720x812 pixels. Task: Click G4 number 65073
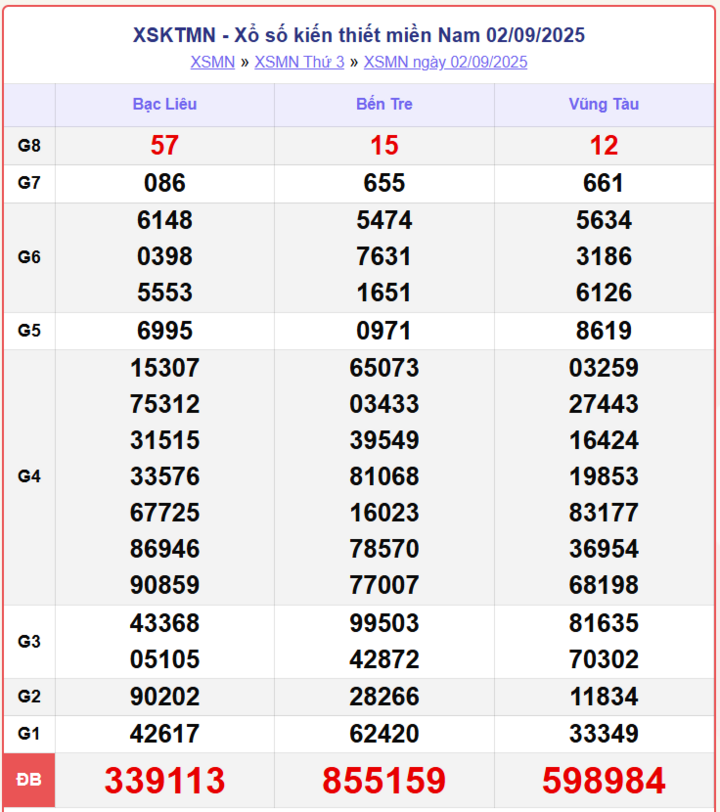click(x=384, y=368)
